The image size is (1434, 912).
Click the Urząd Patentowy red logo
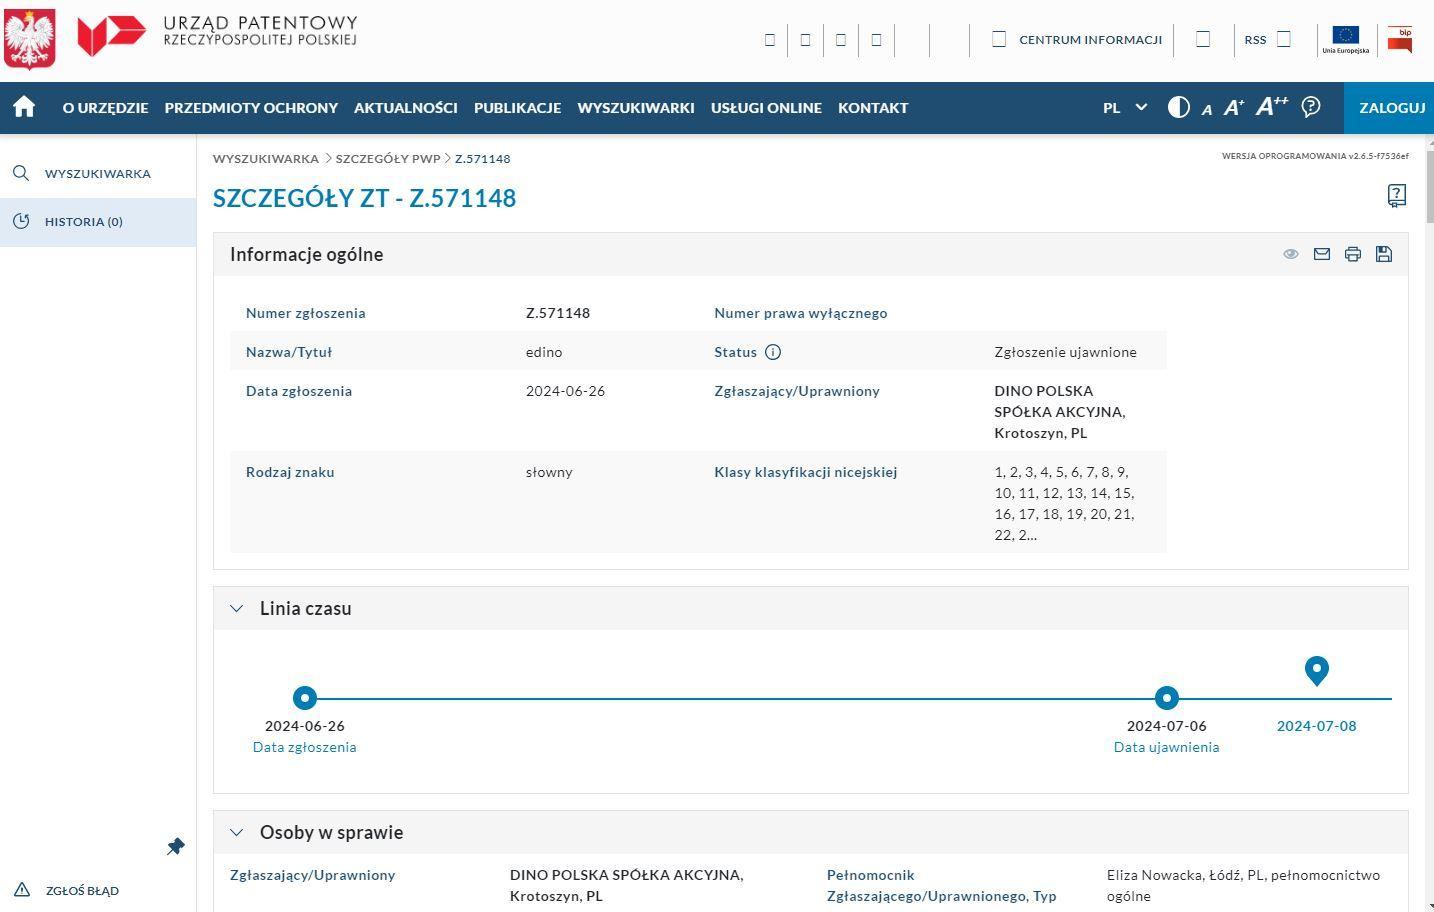point(112,37)
